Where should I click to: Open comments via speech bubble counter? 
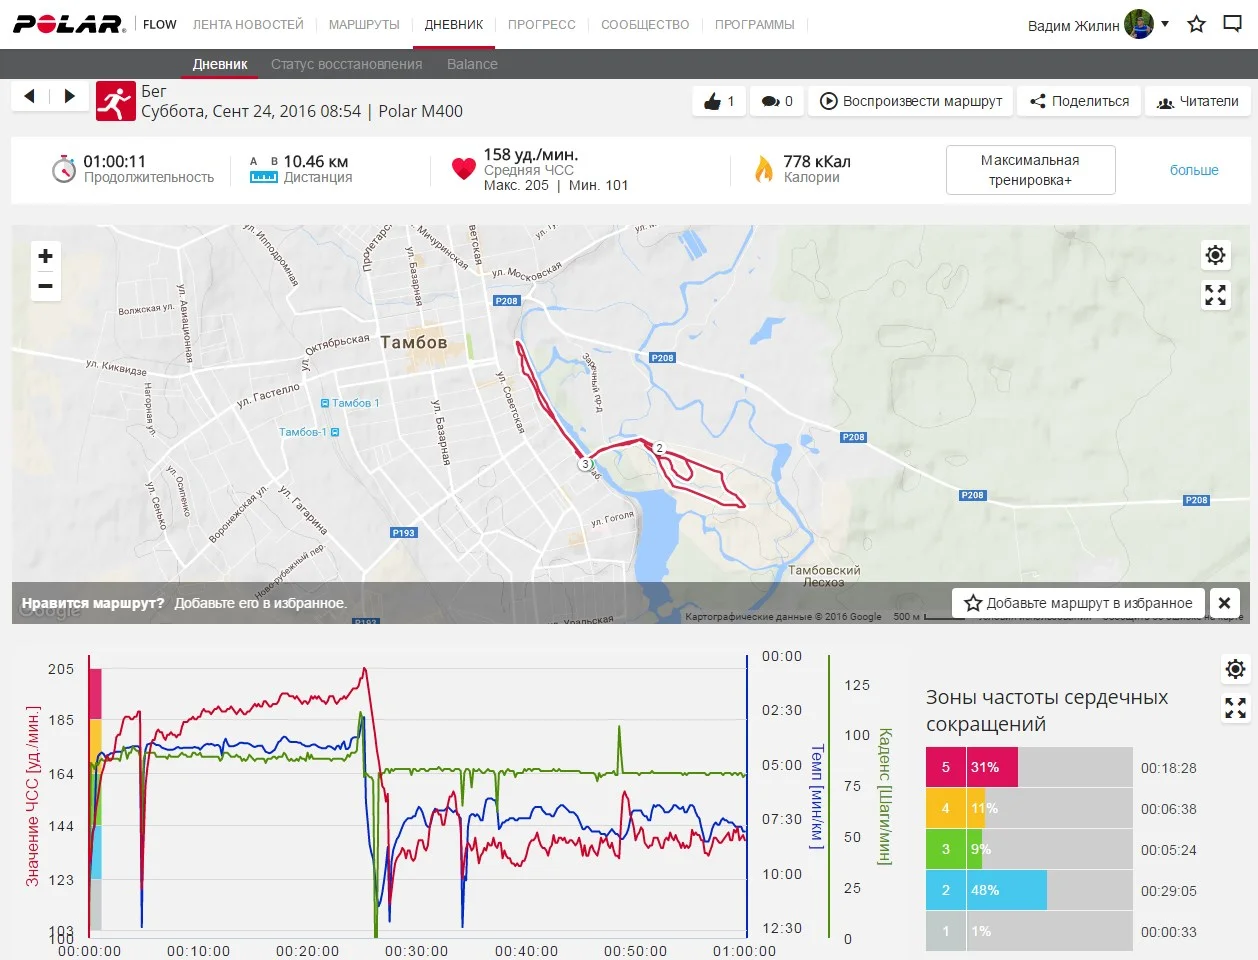(776, 101)
